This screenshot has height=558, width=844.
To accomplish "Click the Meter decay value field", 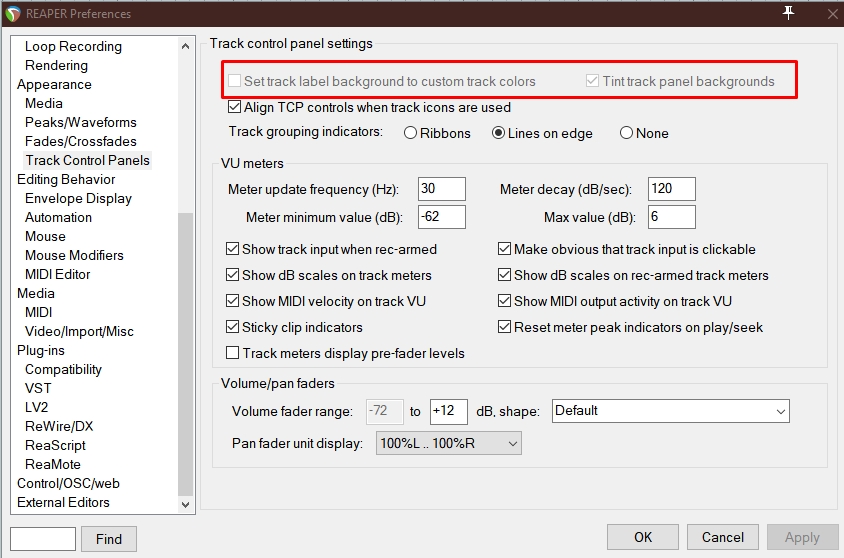I will 672,189.
